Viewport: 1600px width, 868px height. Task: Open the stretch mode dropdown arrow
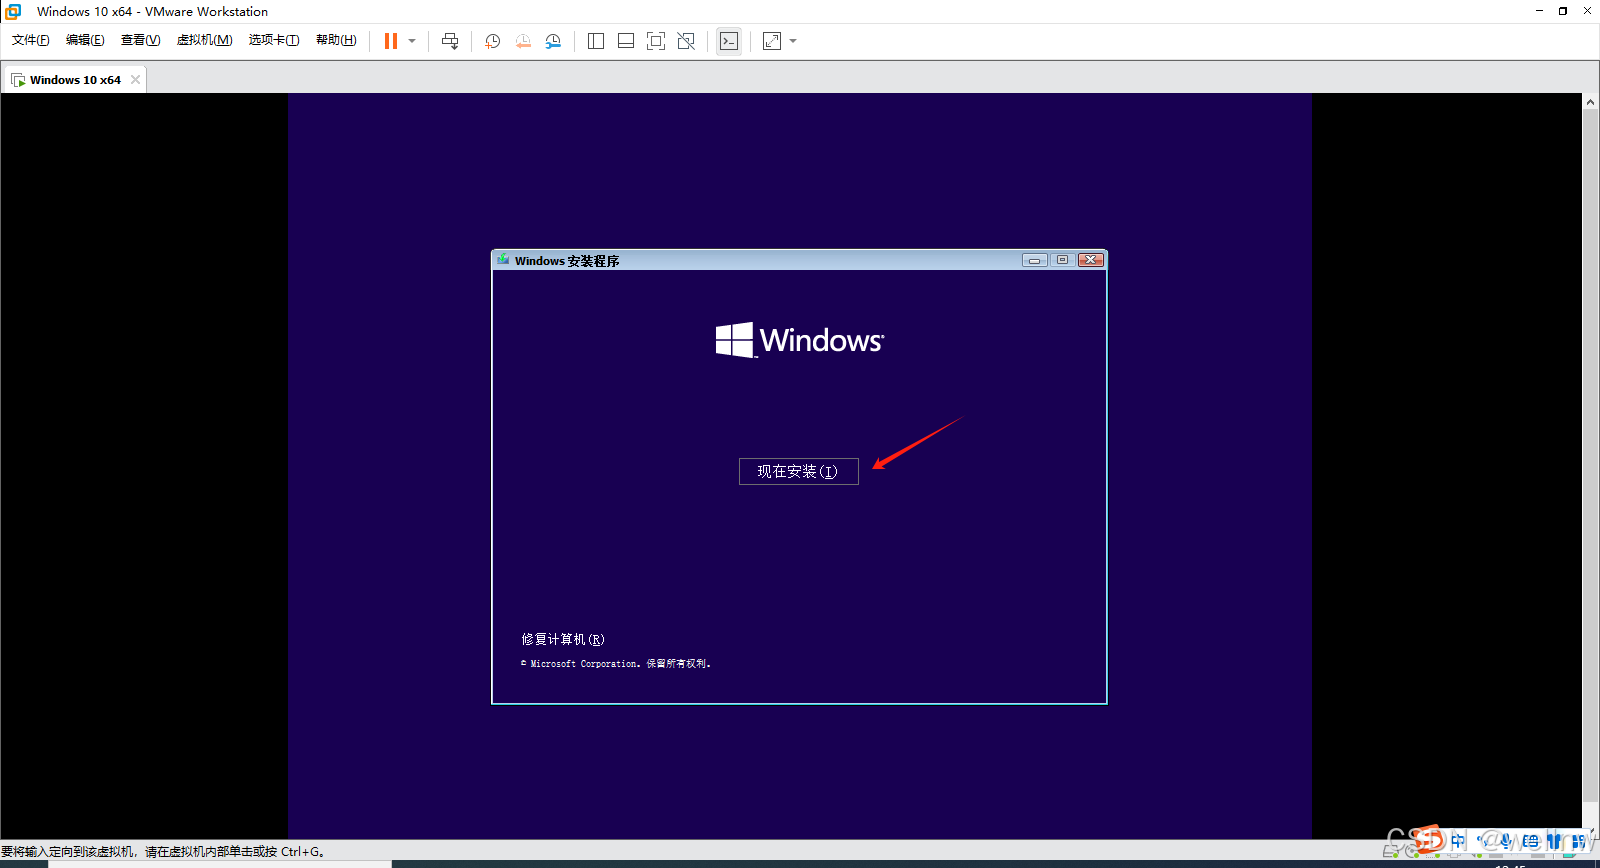[793, 41]
